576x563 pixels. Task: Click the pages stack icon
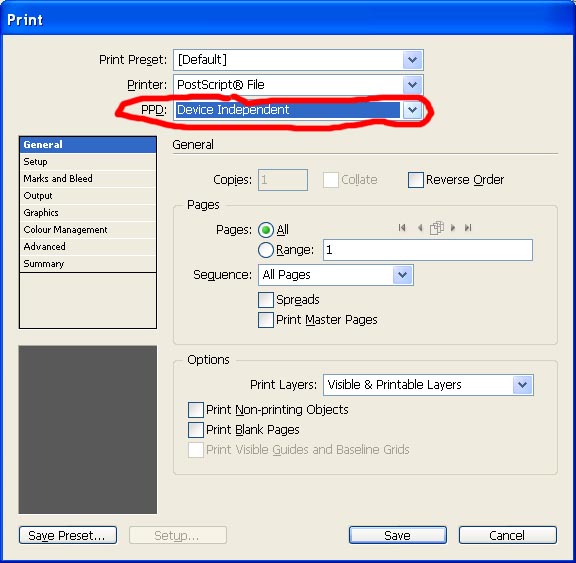(437, 228)
